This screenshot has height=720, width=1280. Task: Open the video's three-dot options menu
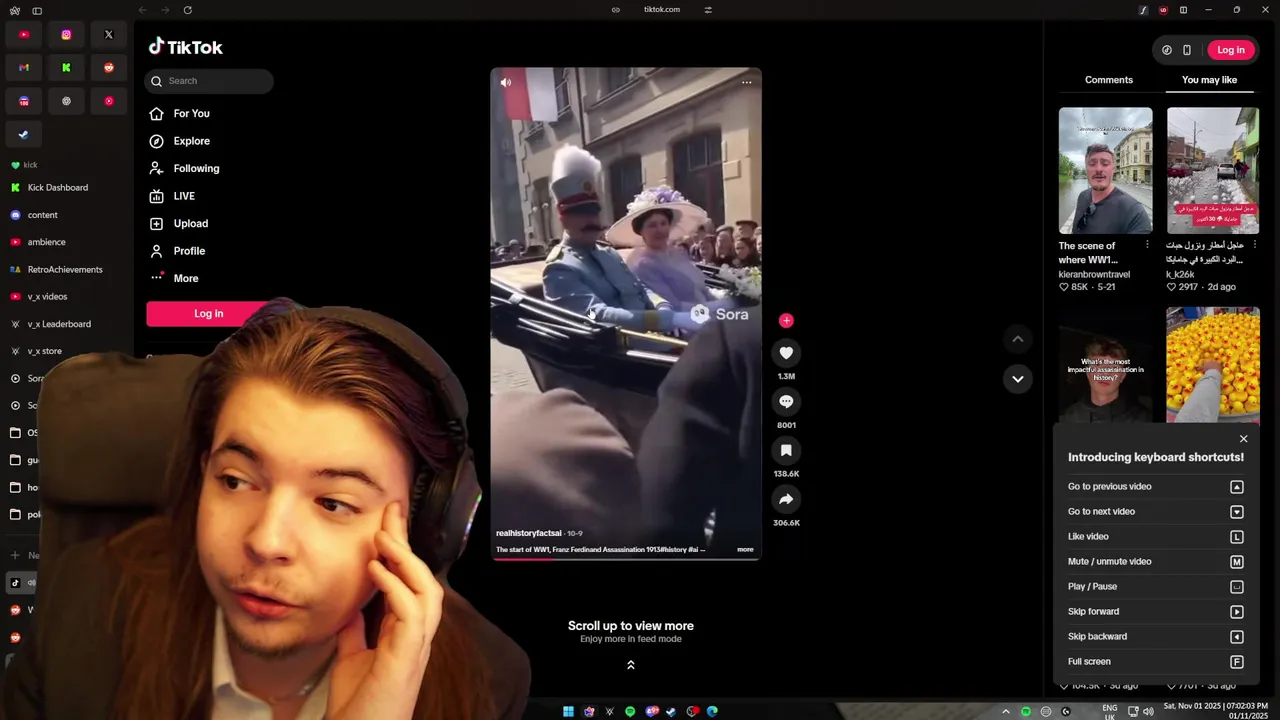click(746, 82)
